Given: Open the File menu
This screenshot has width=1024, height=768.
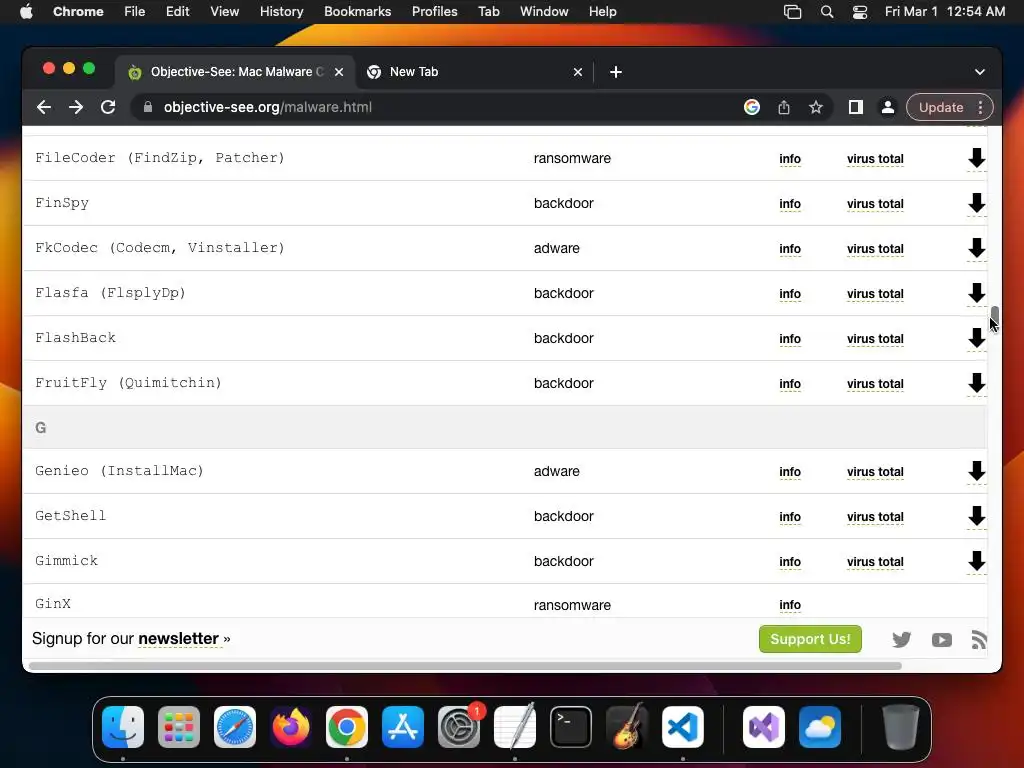Looking at the screenshot, I should click(135, 12).
